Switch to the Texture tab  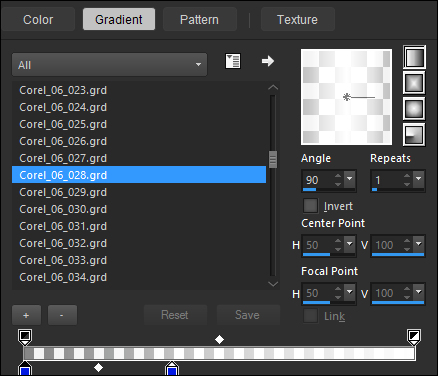[297, 19]
